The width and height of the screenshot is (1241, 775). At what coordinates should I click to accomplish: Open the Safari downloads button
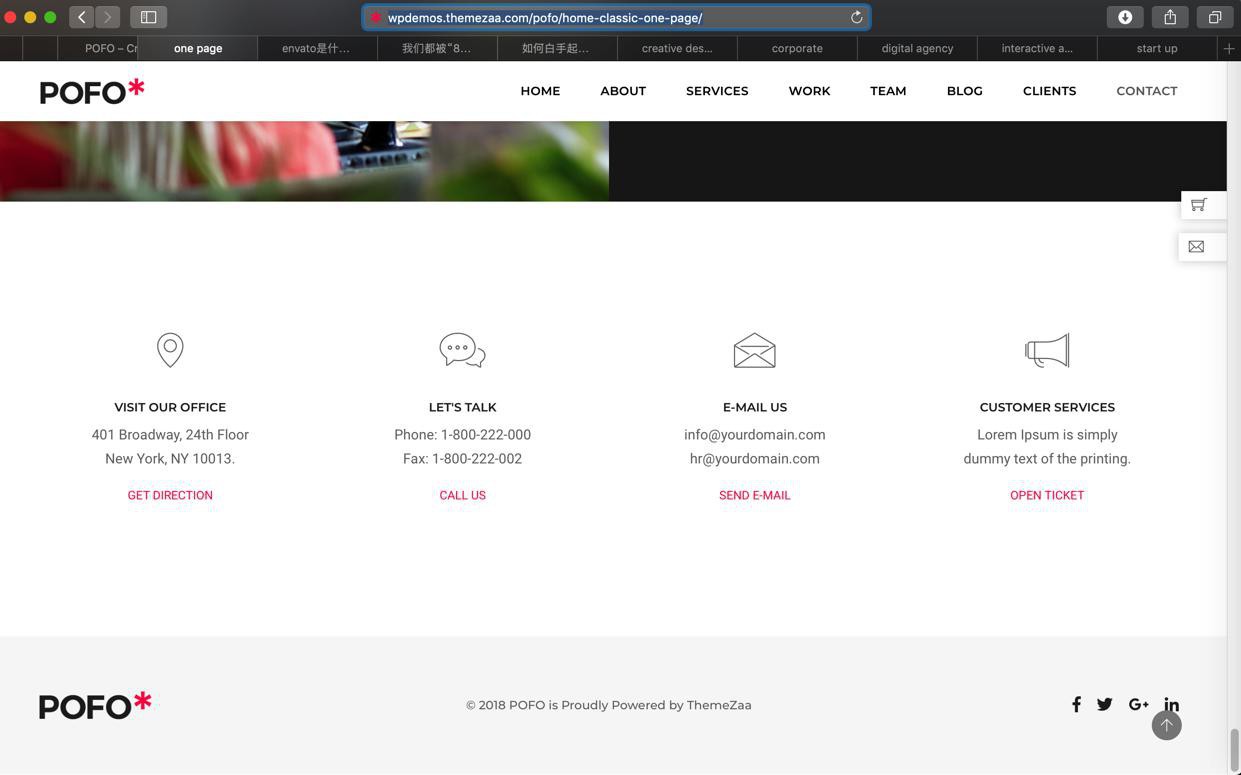click(1125, 17)
